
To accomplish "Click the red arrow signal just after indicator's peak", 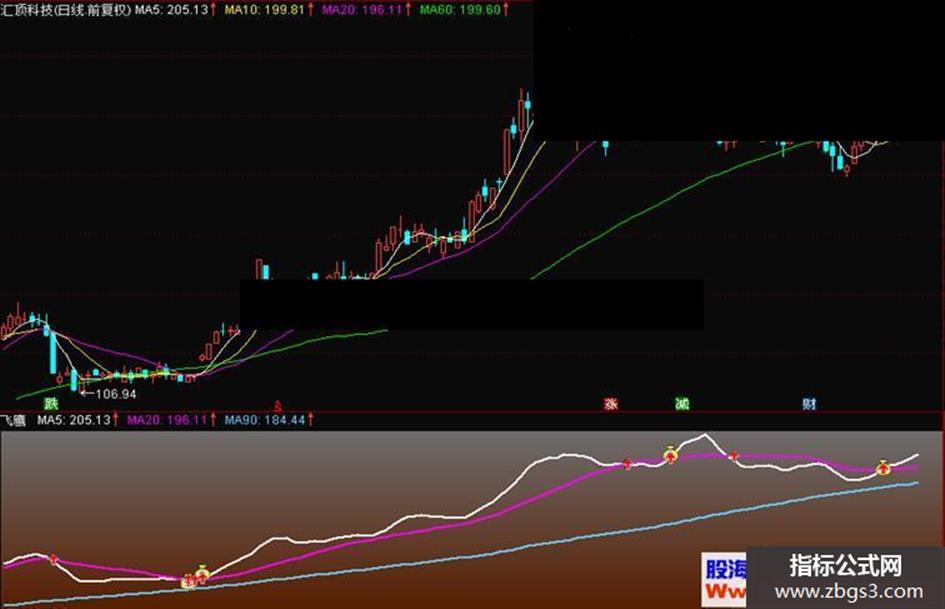I will (x=733, y=456).
